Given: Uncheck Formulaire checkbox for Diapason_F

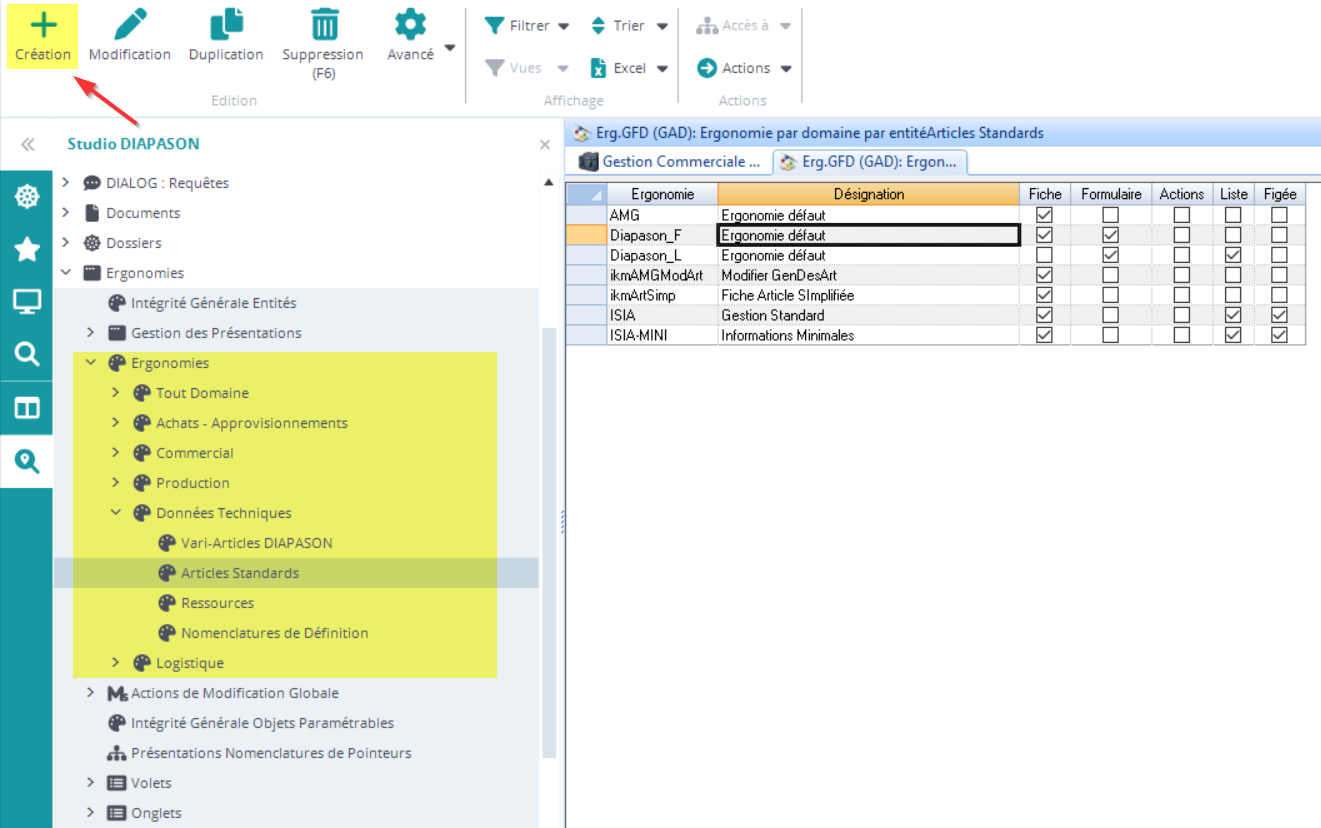Looking at the screenshot, I should pos(1110,235).
